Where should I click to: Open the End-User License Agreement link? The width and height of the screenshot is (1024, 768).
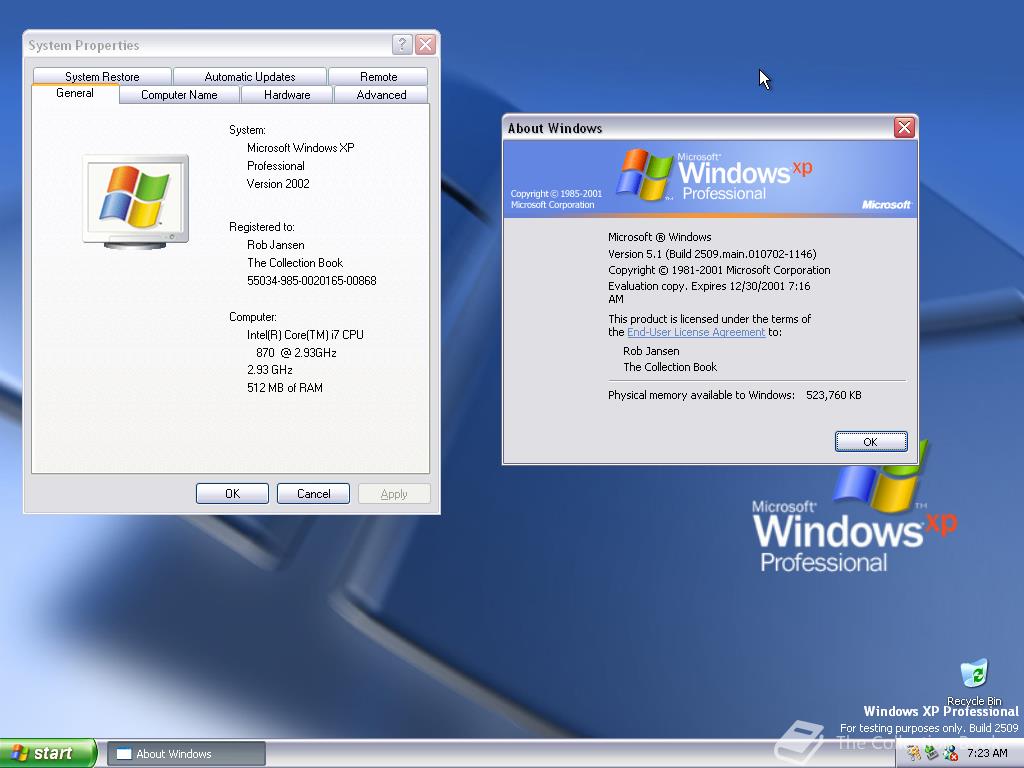click(x=696, y=332)
